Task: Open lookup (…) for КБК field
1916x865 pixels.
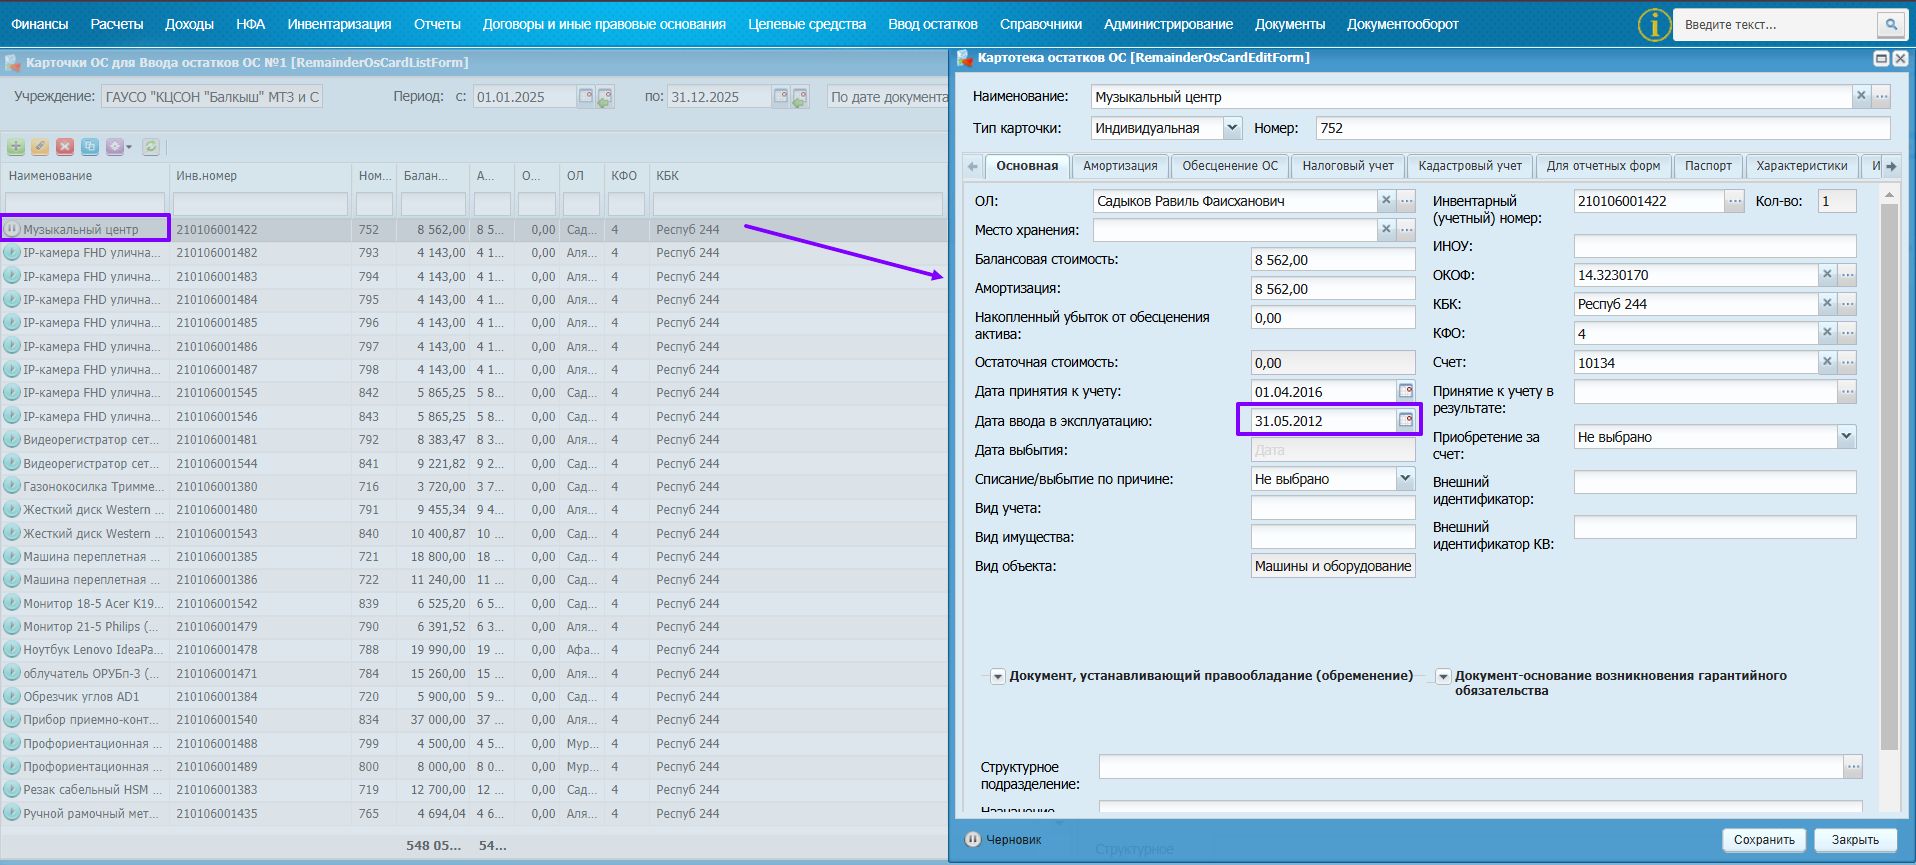Action: 1847,303
